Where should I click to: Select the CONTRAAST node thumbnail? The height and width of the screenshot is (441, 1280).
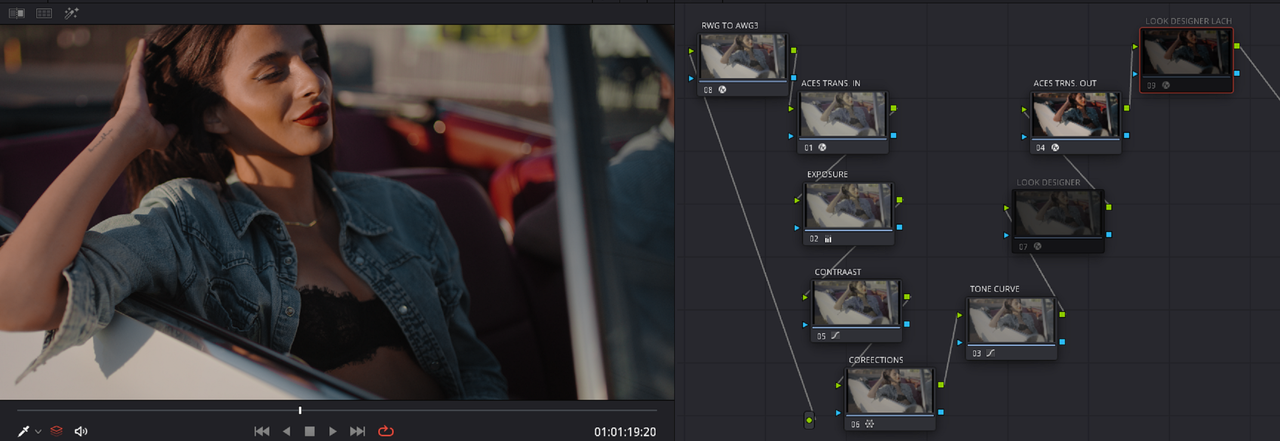click(x=856, y=303)
